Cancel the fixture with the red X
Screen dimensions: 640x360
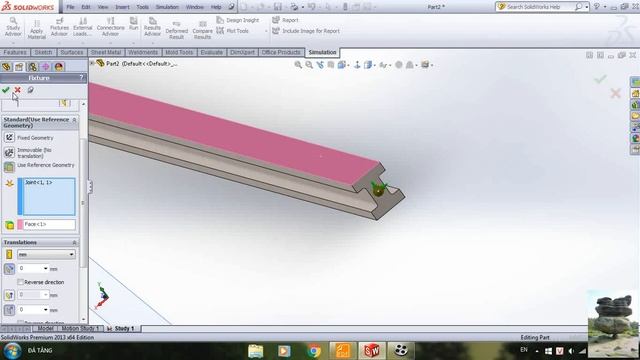coord(18,90)
